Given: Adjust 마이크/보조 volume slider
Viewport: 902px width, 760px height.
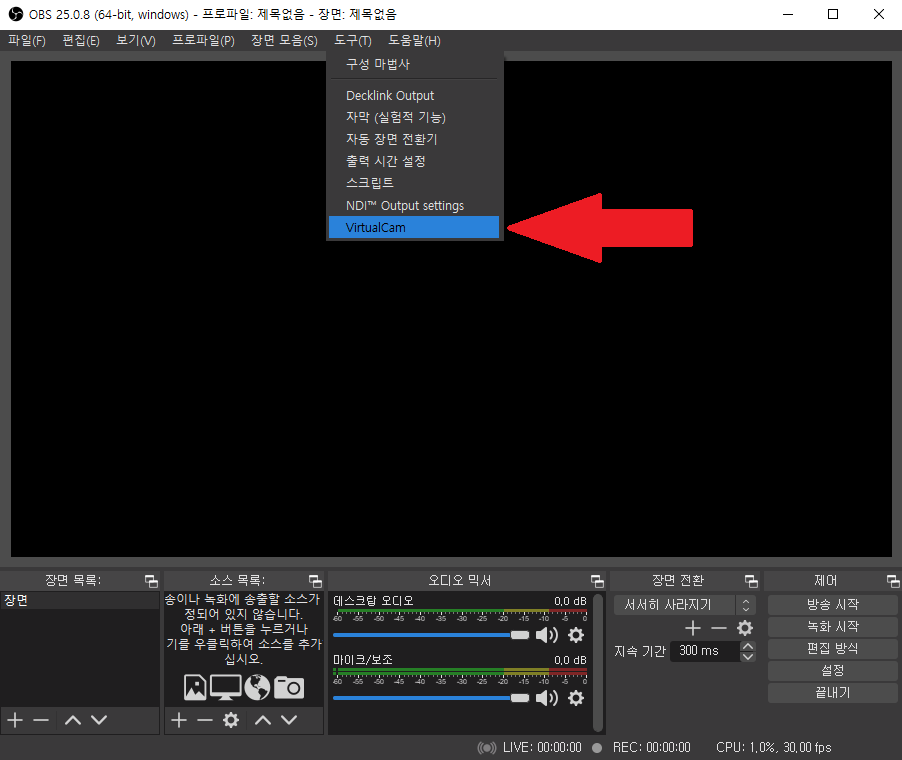Looking at the screenshot, I should coord(431,698).
